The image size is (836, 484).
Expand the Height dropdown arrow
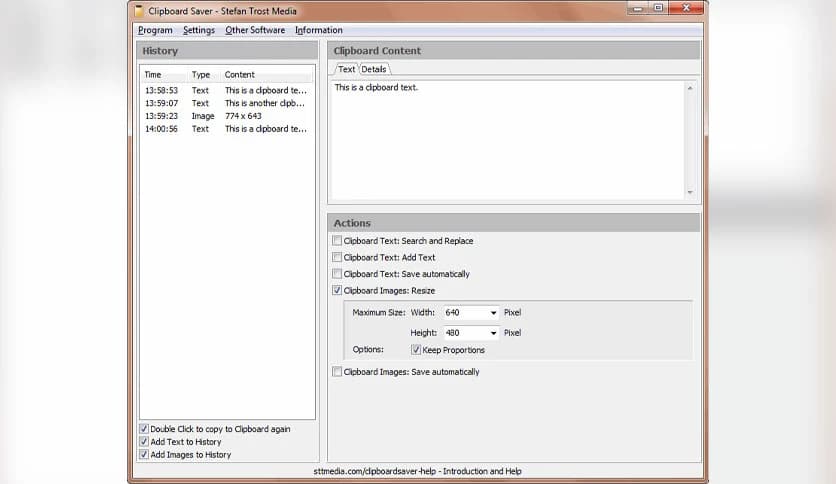point(493,333)
